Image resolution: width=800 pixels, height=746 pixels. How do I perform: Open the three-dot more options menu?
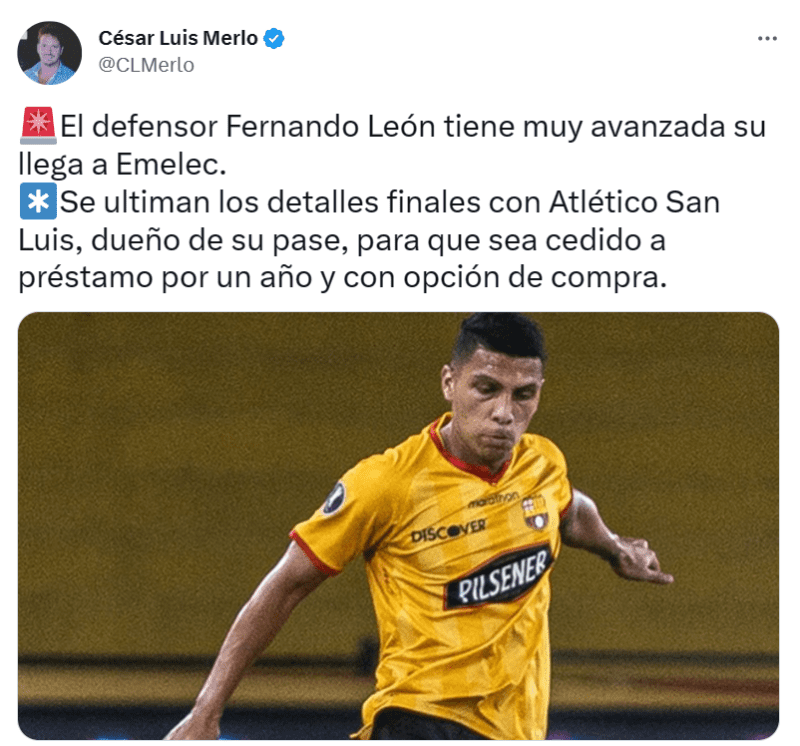click(x=767, y=38)
